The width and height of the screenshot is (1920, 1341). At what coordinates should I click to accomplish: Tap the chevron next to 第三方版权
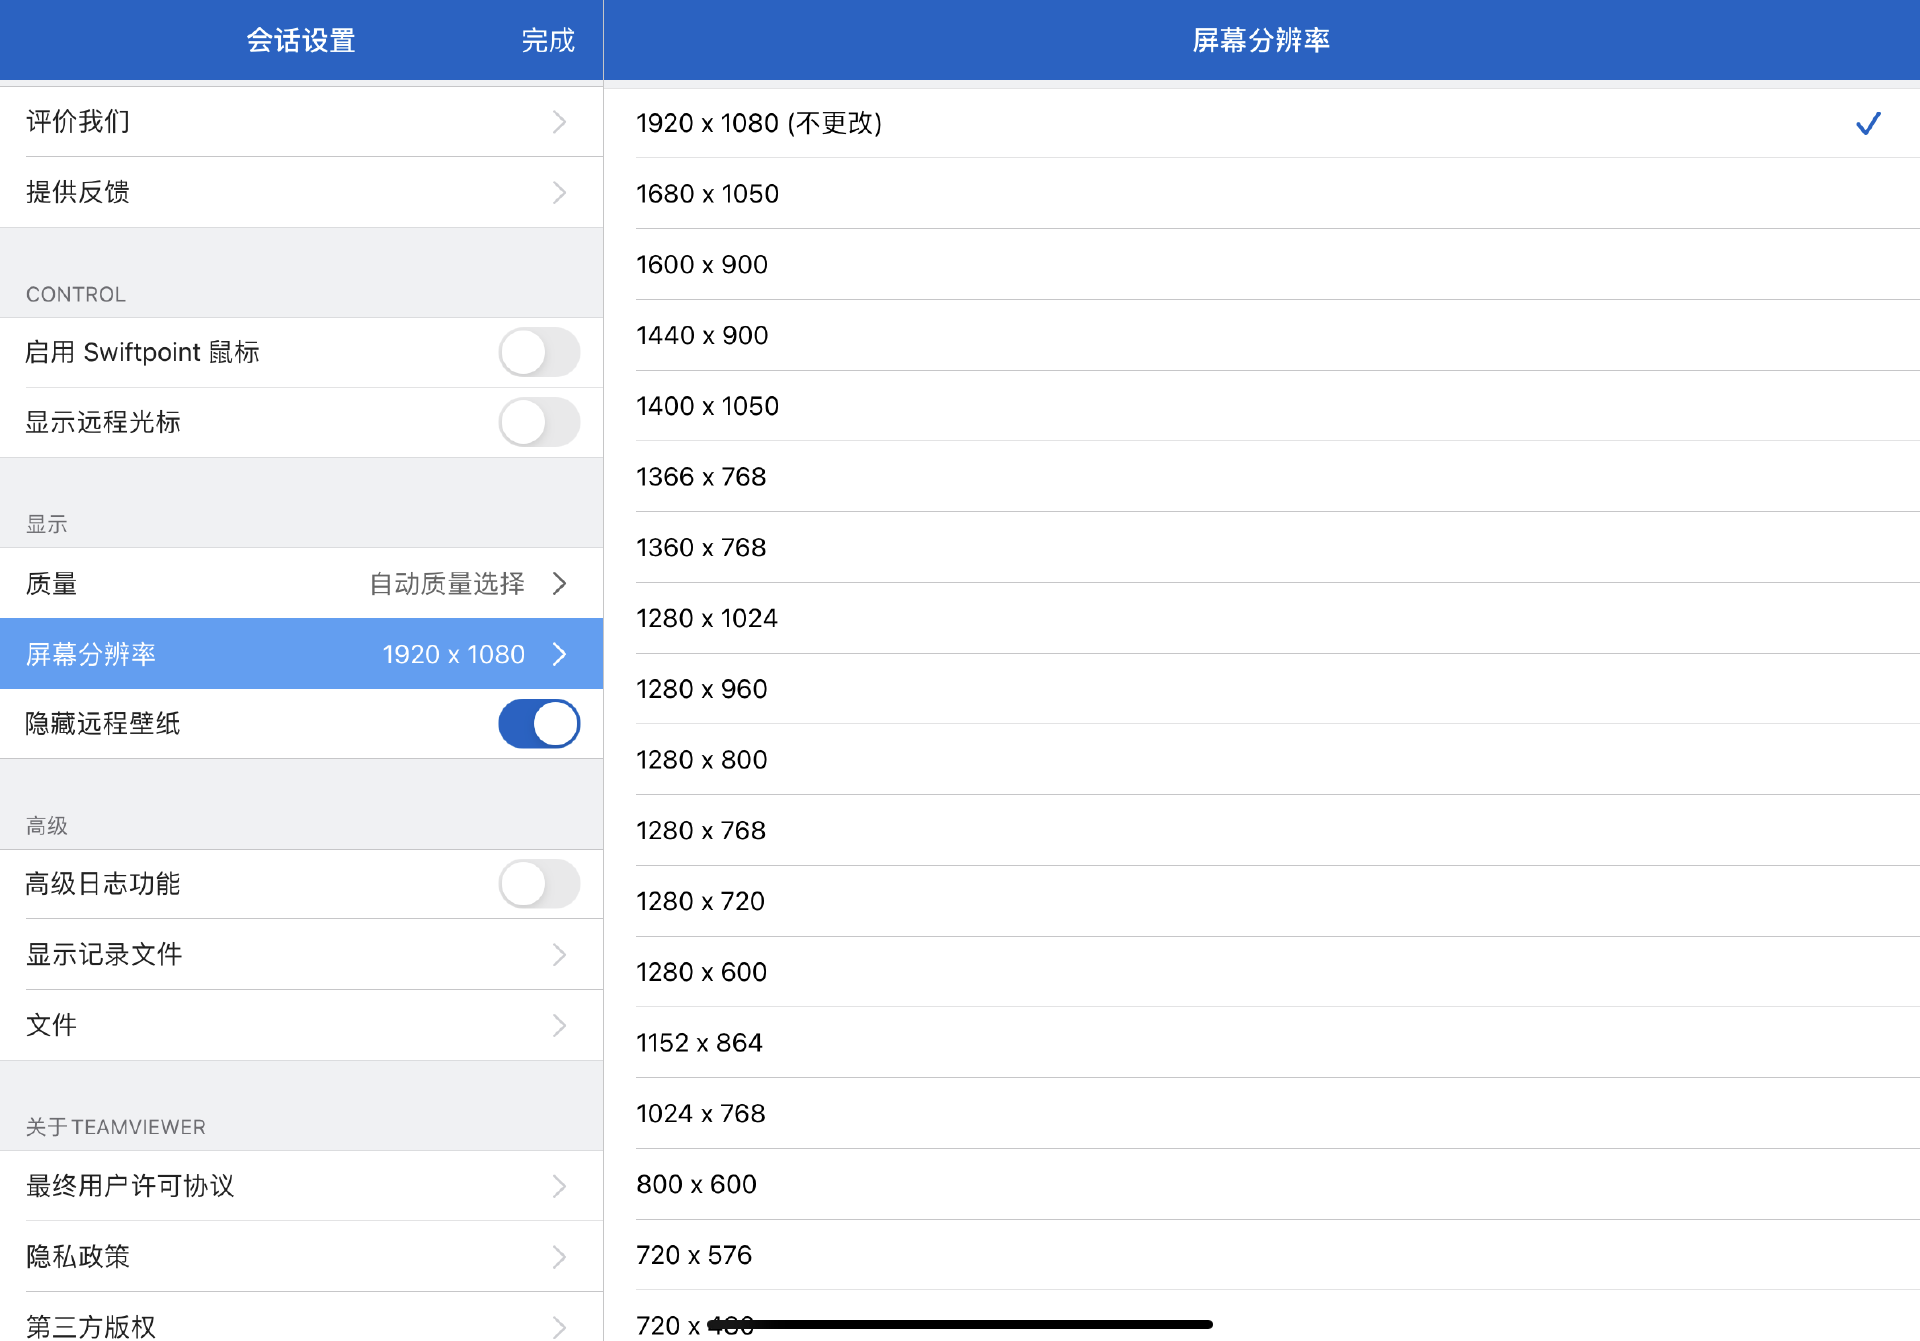click(x=559, y=1326)
